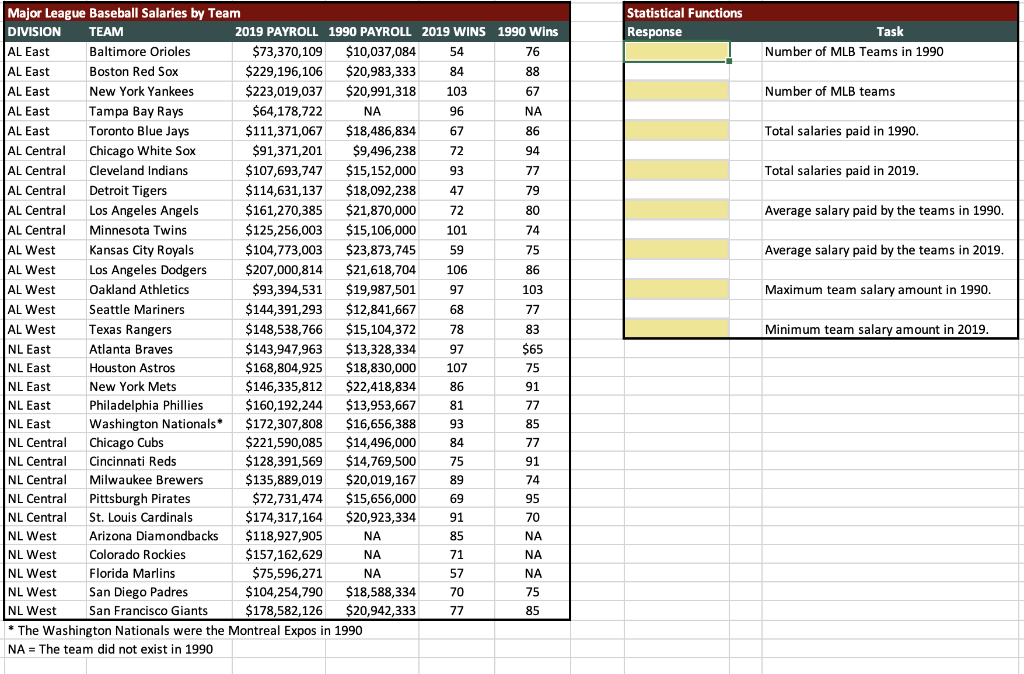Viewport: 1024px width, 674px height.
Task: Click the fill handle on the selected response cell
Action: click(x=727, y=62)
